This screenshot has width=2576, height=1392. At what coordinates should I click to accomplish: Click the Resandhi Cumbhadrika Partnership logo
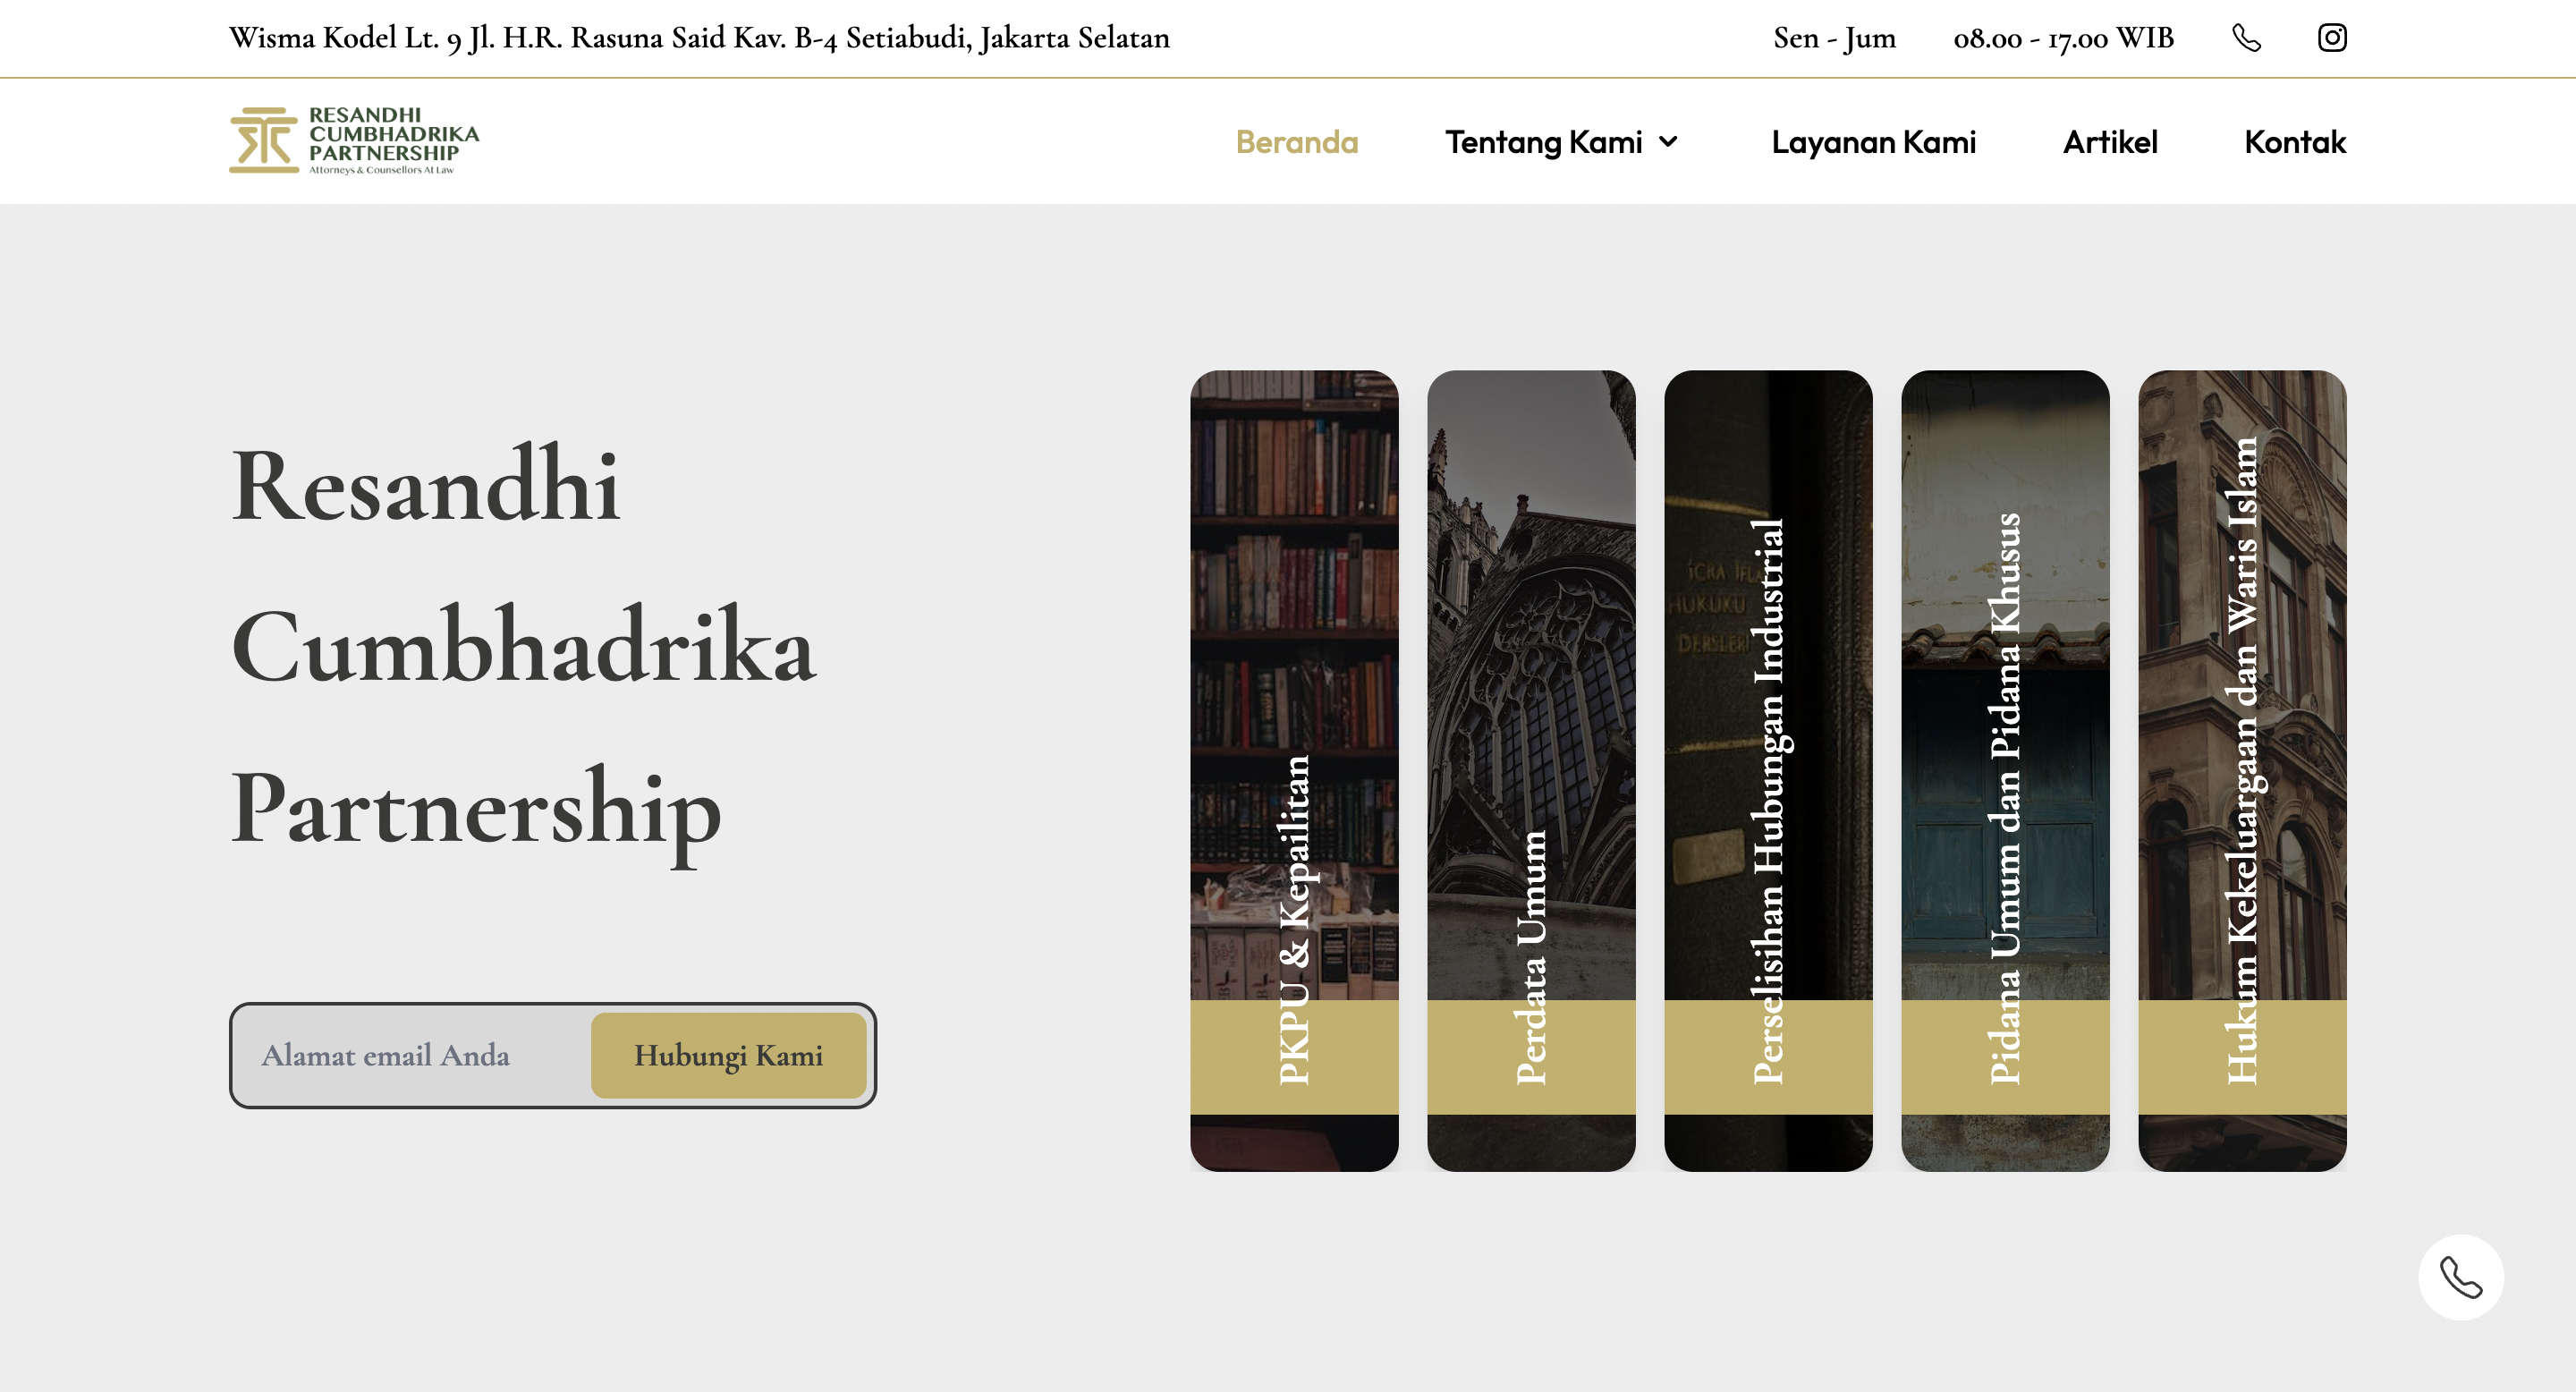click(354, 141)
